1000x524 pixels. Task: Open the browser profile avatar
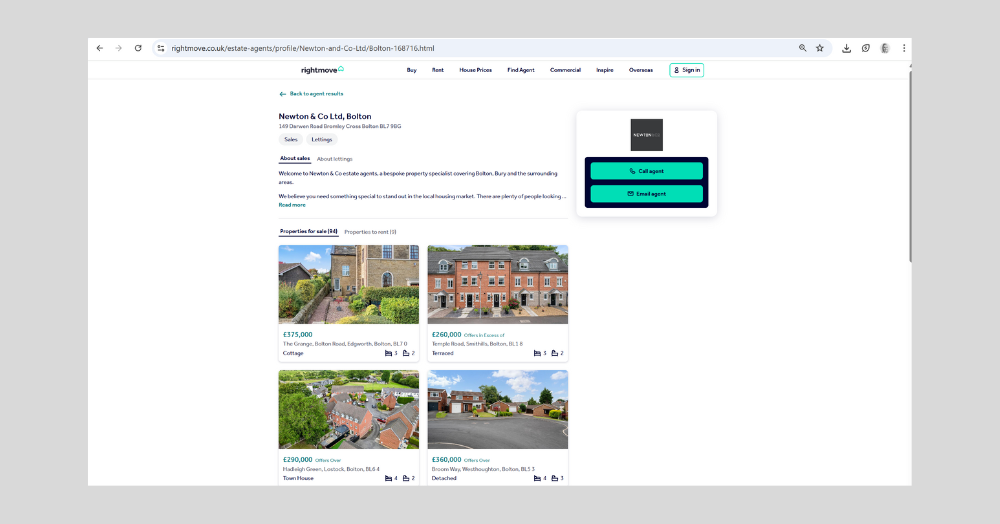coord(885,48)
